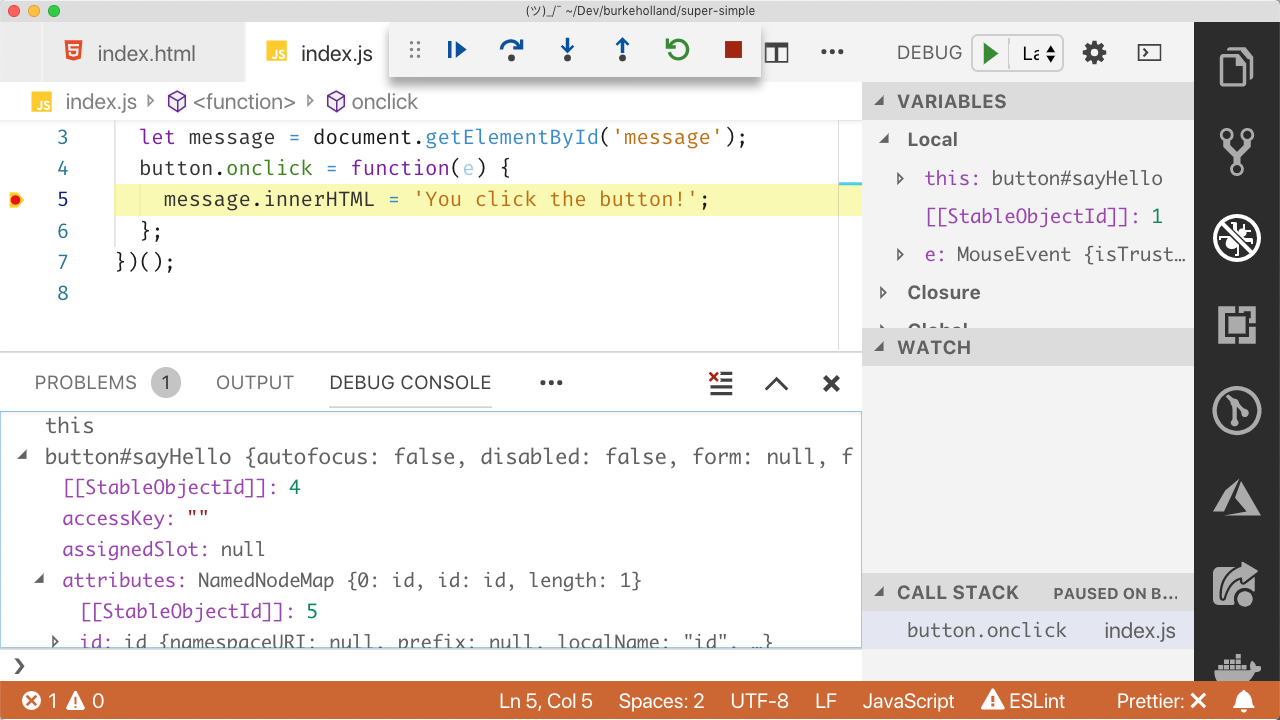
Task: Open notifications bell
Action: [x=1244, y=701]
